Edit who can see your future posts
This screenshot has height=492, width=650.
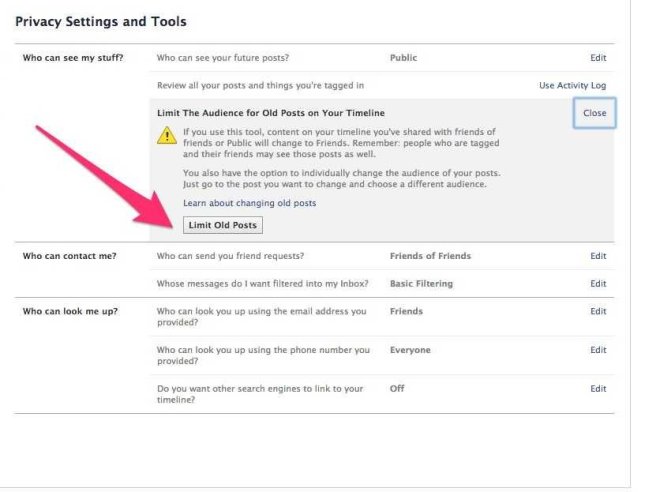[x=598, y=58]
